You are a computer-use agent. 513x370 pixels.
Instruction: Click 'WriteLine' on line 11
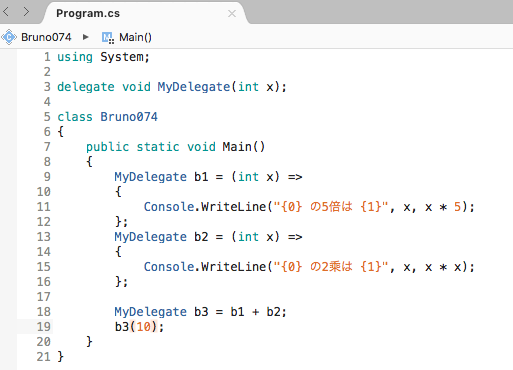pyautogui.click(x=234, y=207)
